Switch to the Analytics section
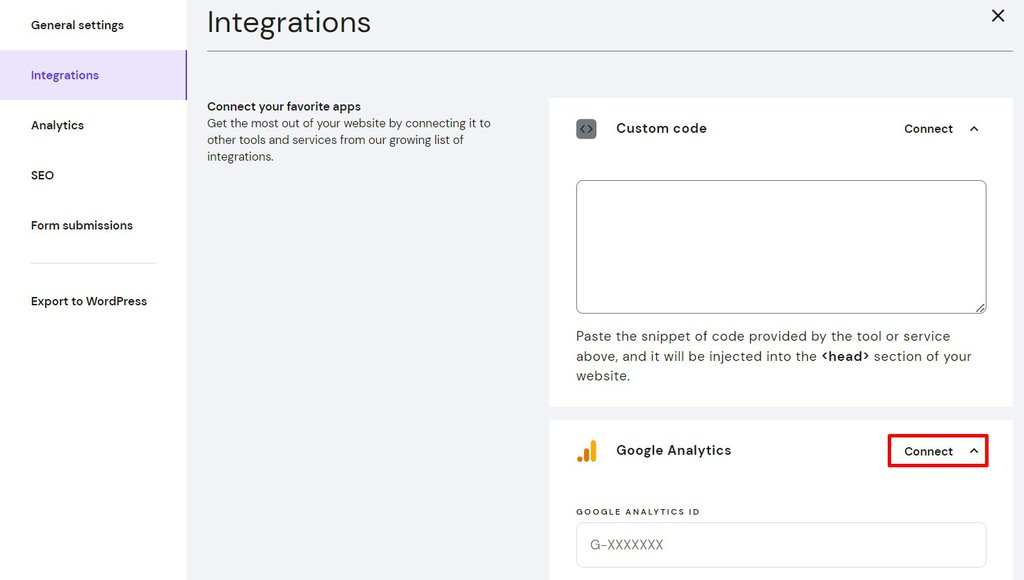1024x580 pixels. click(57, 125)
